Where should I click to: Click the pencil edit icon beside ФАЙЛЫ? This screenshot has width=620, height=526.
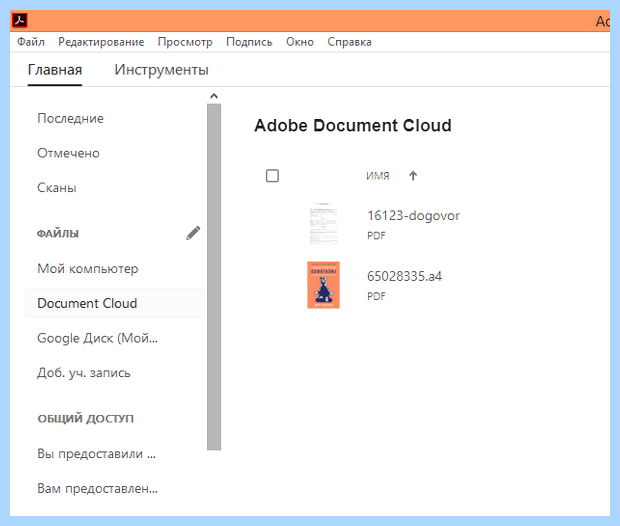click(193, 233)
